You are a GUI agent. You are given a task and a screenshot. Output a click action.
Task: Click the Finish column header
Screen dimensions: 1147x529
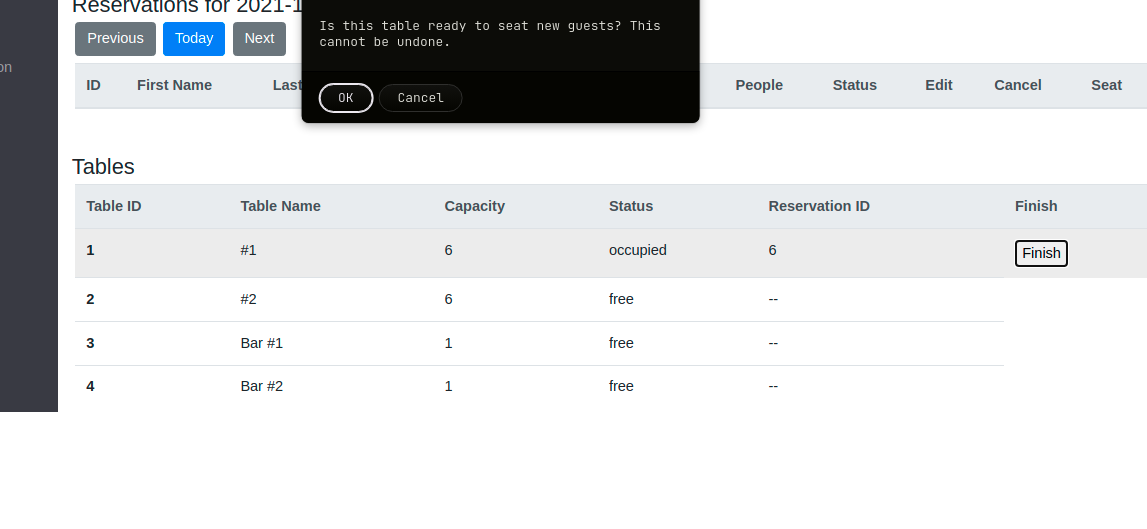[1036, 206]
